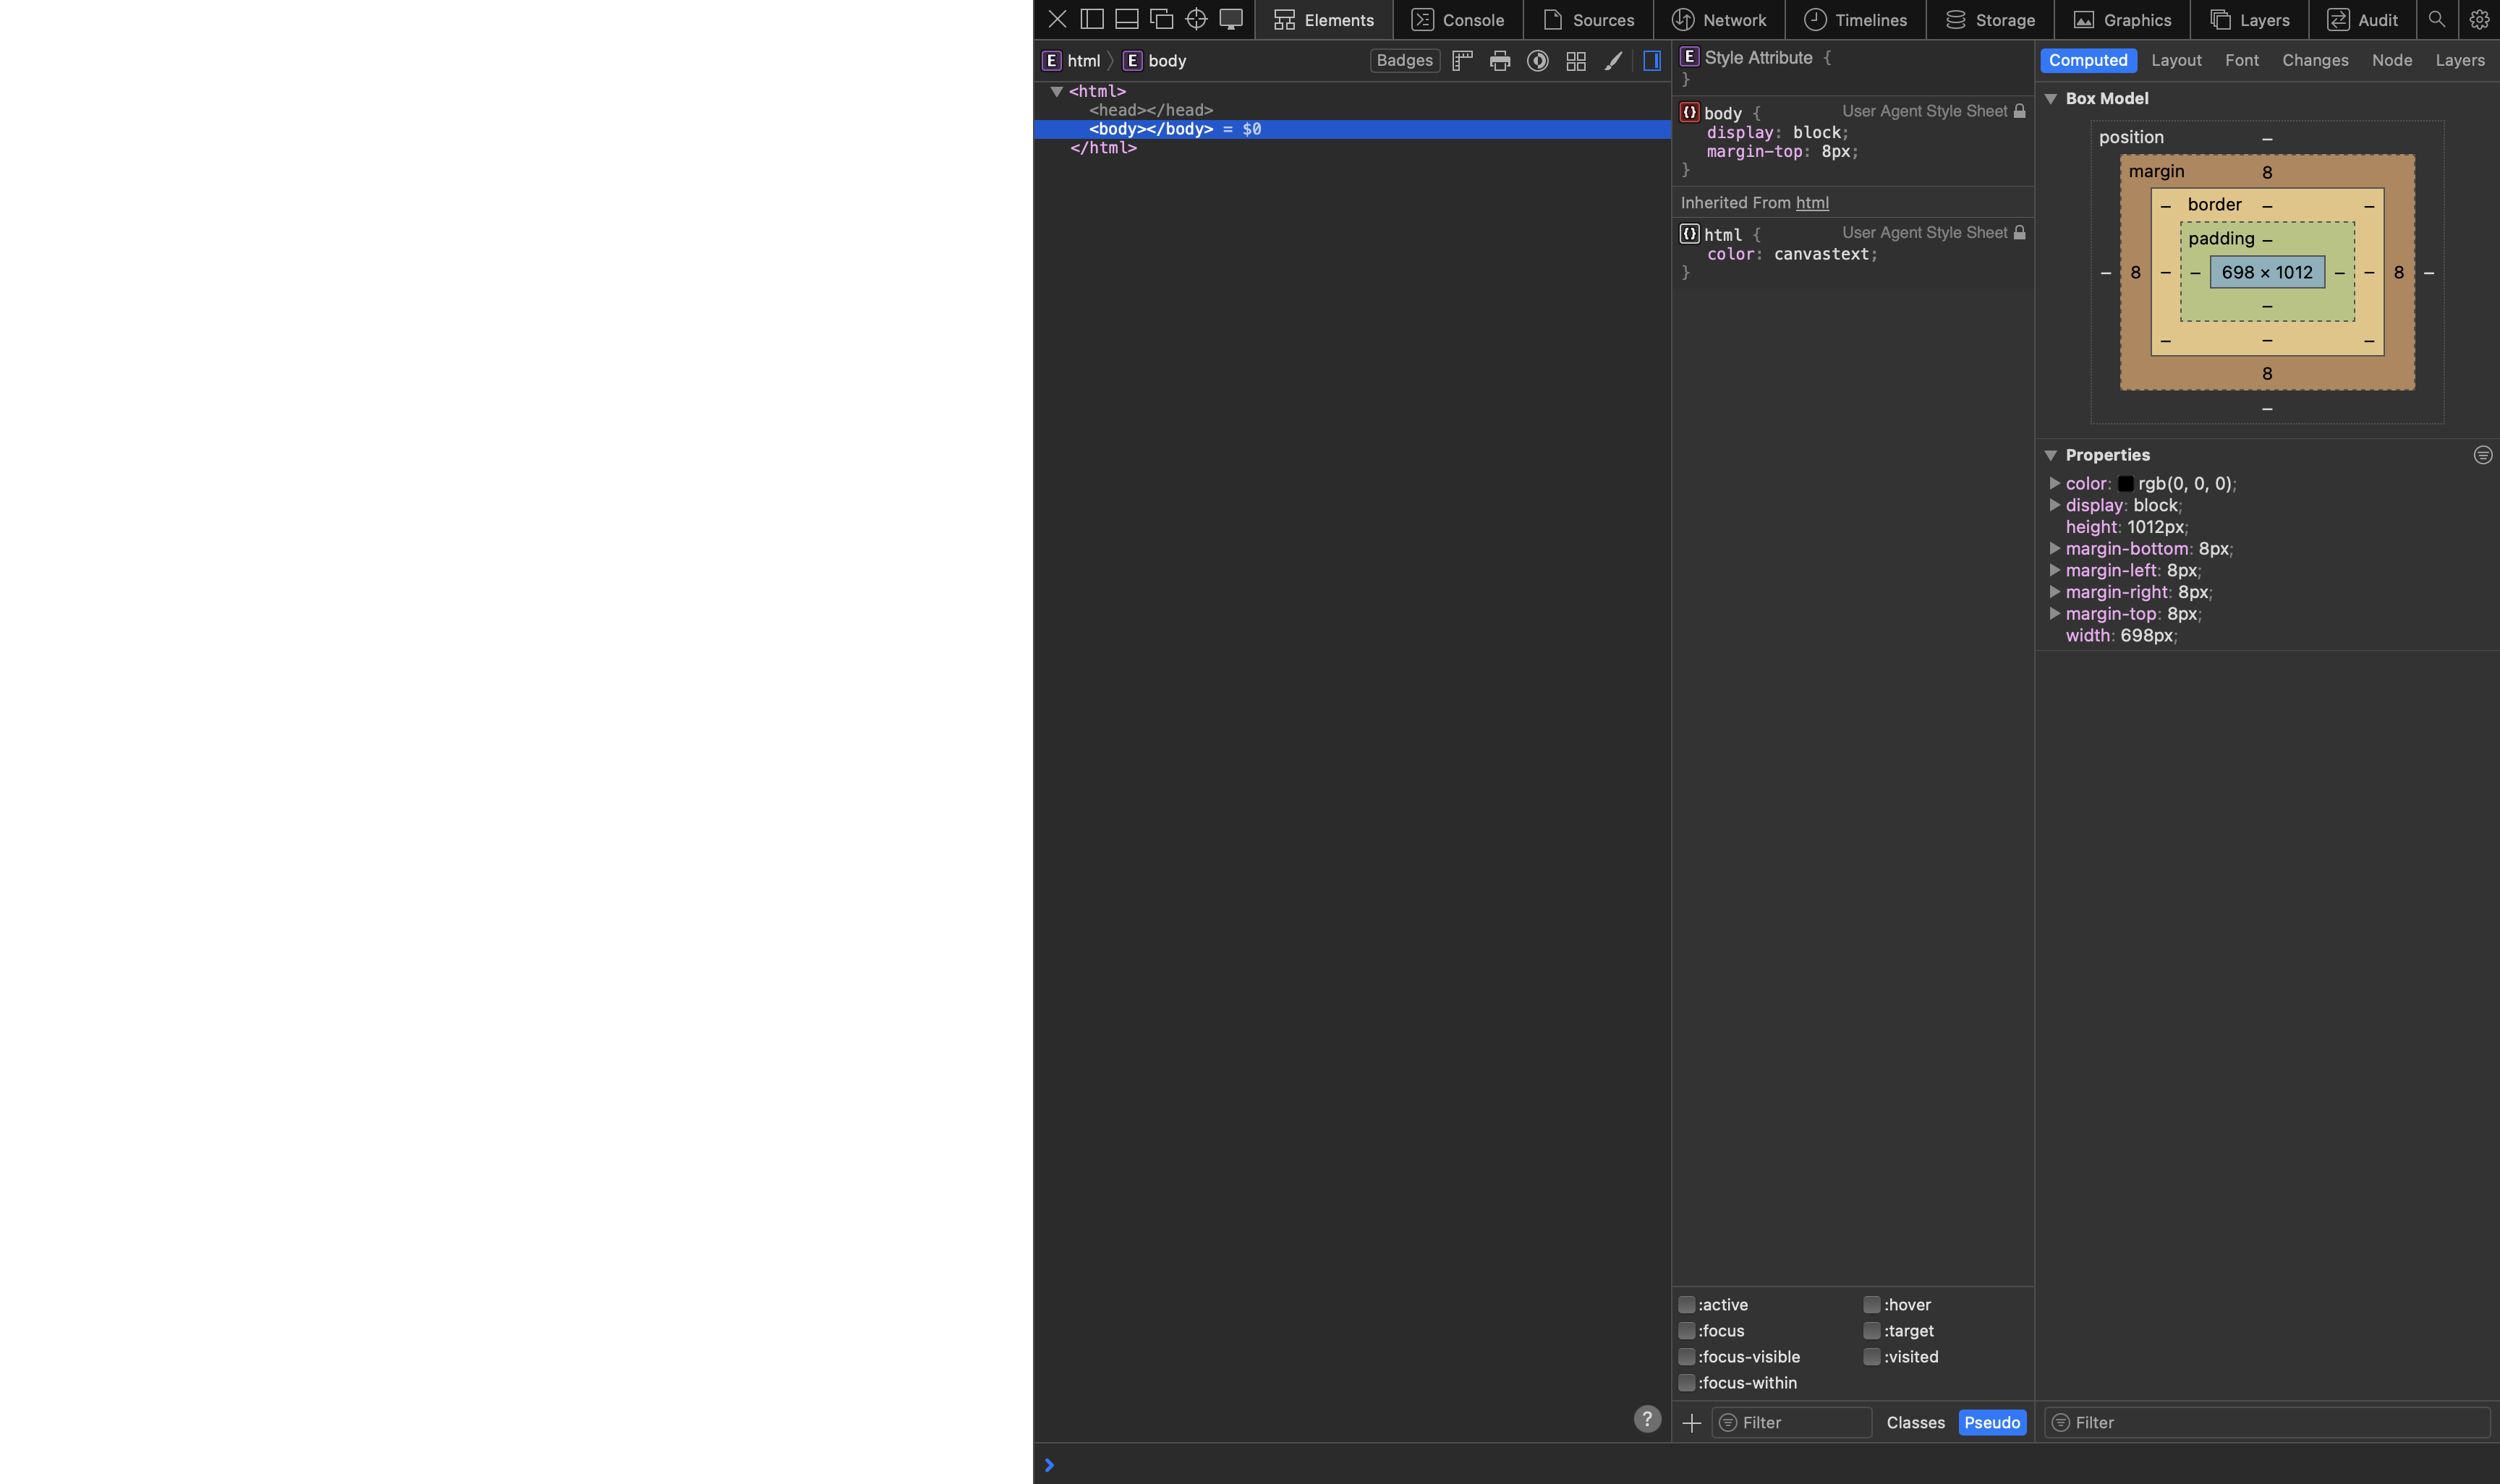Enable the :visited pseudo-state
The width and height of the screenshot is (2500, 1484).
[1871, 1357]
